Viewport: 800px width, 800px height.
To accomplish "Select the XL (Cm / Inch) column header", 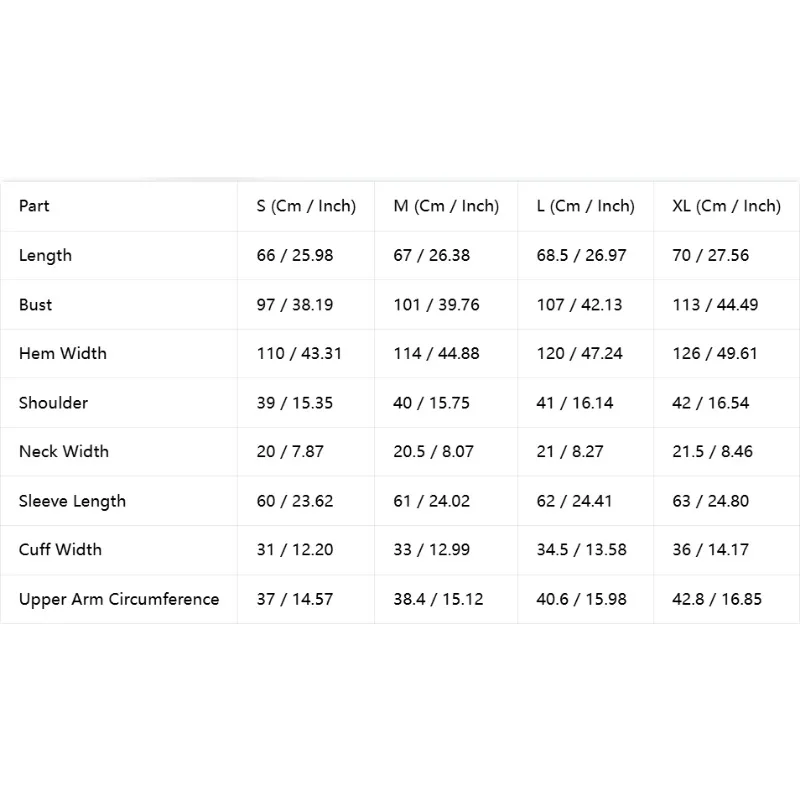I will point(726,206).
